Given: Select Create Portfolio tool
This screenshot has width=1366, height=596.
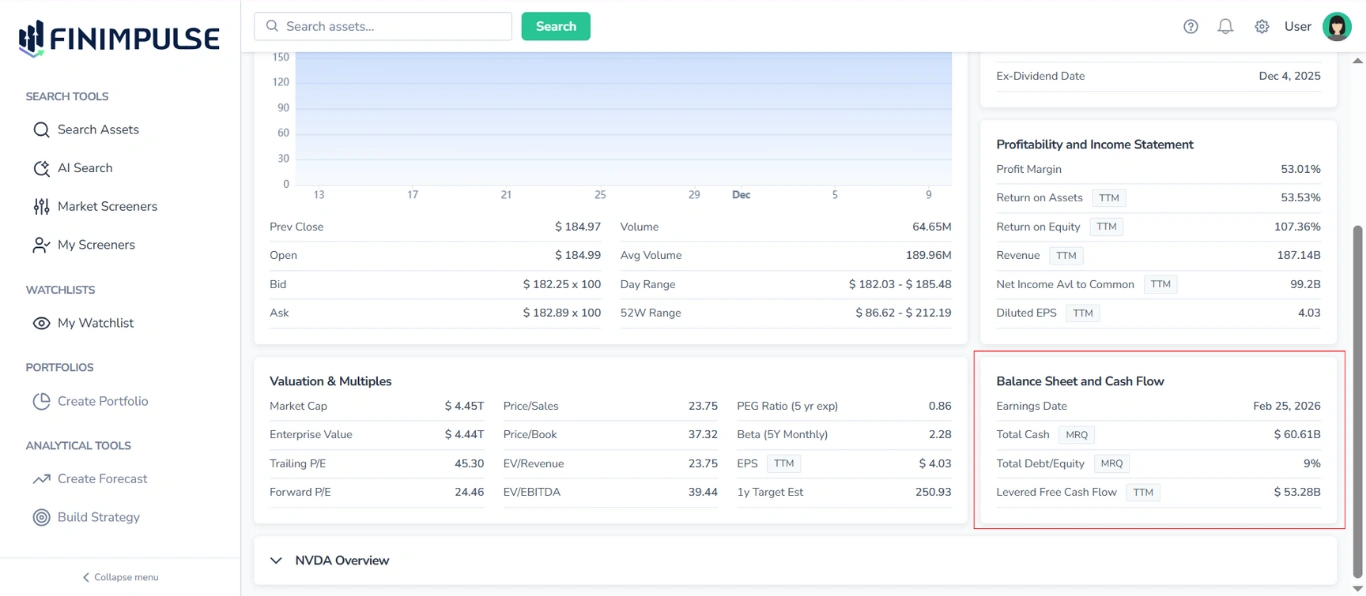Looking at the screenshot, I should tap(102, 401).
